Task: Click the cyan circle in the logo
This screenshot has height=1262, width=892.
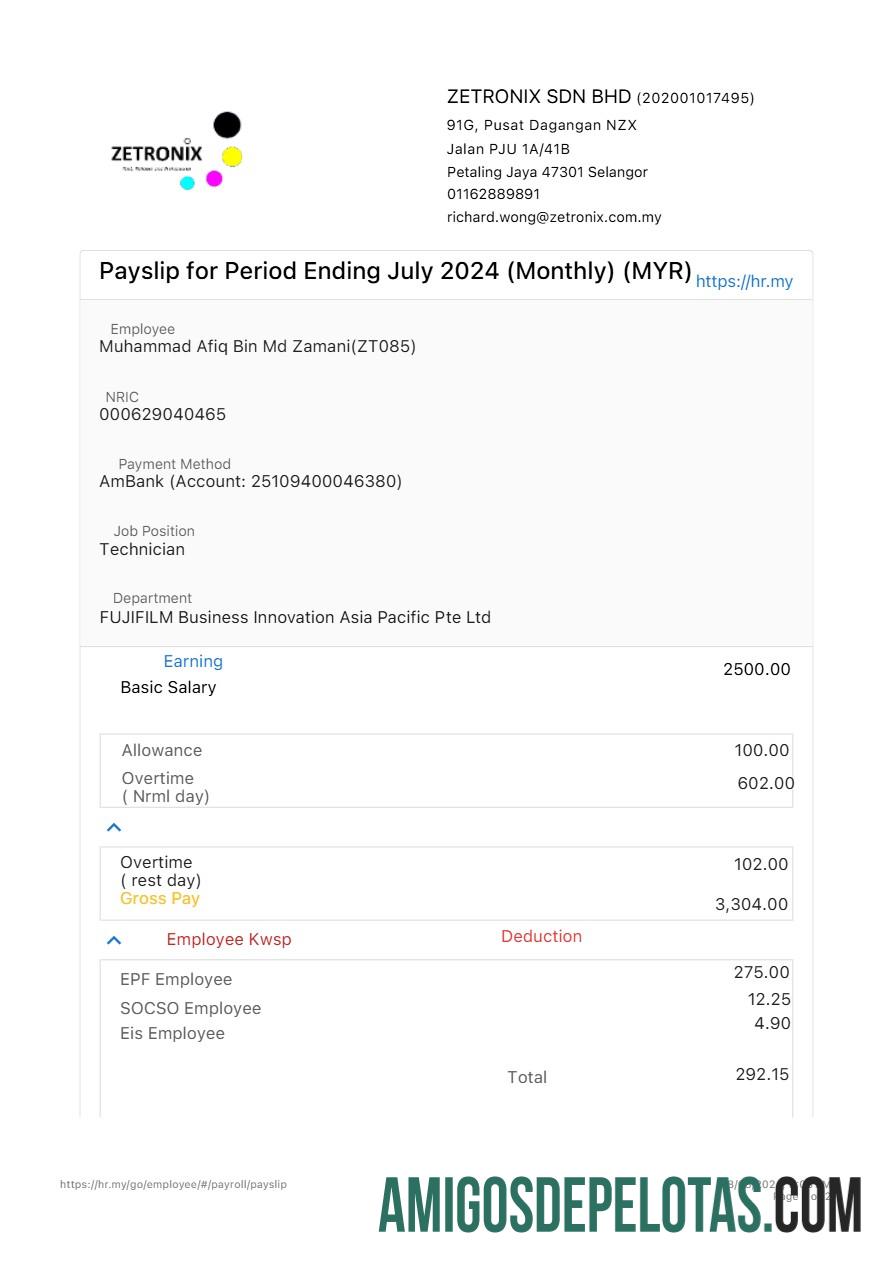Action: pyautogui.click(x=187, y=183)
